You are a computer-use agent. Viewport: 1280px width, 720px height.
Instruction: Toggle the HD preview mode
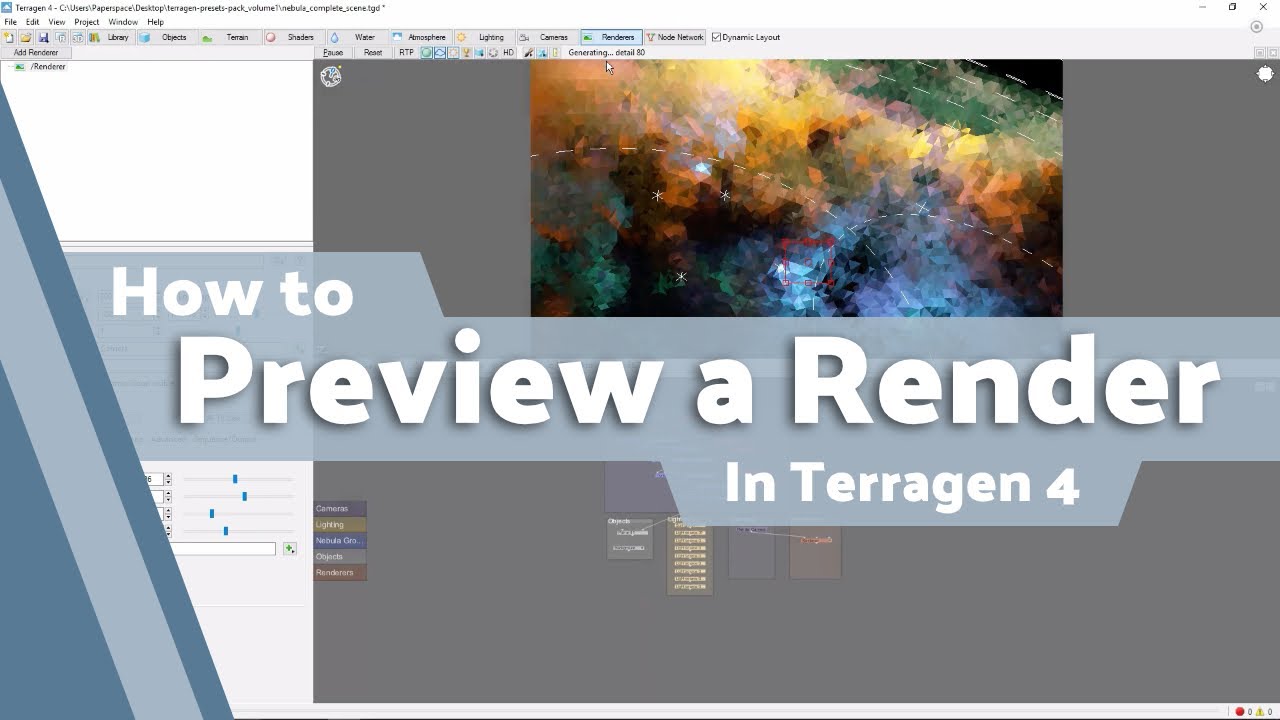pos(508,52)
